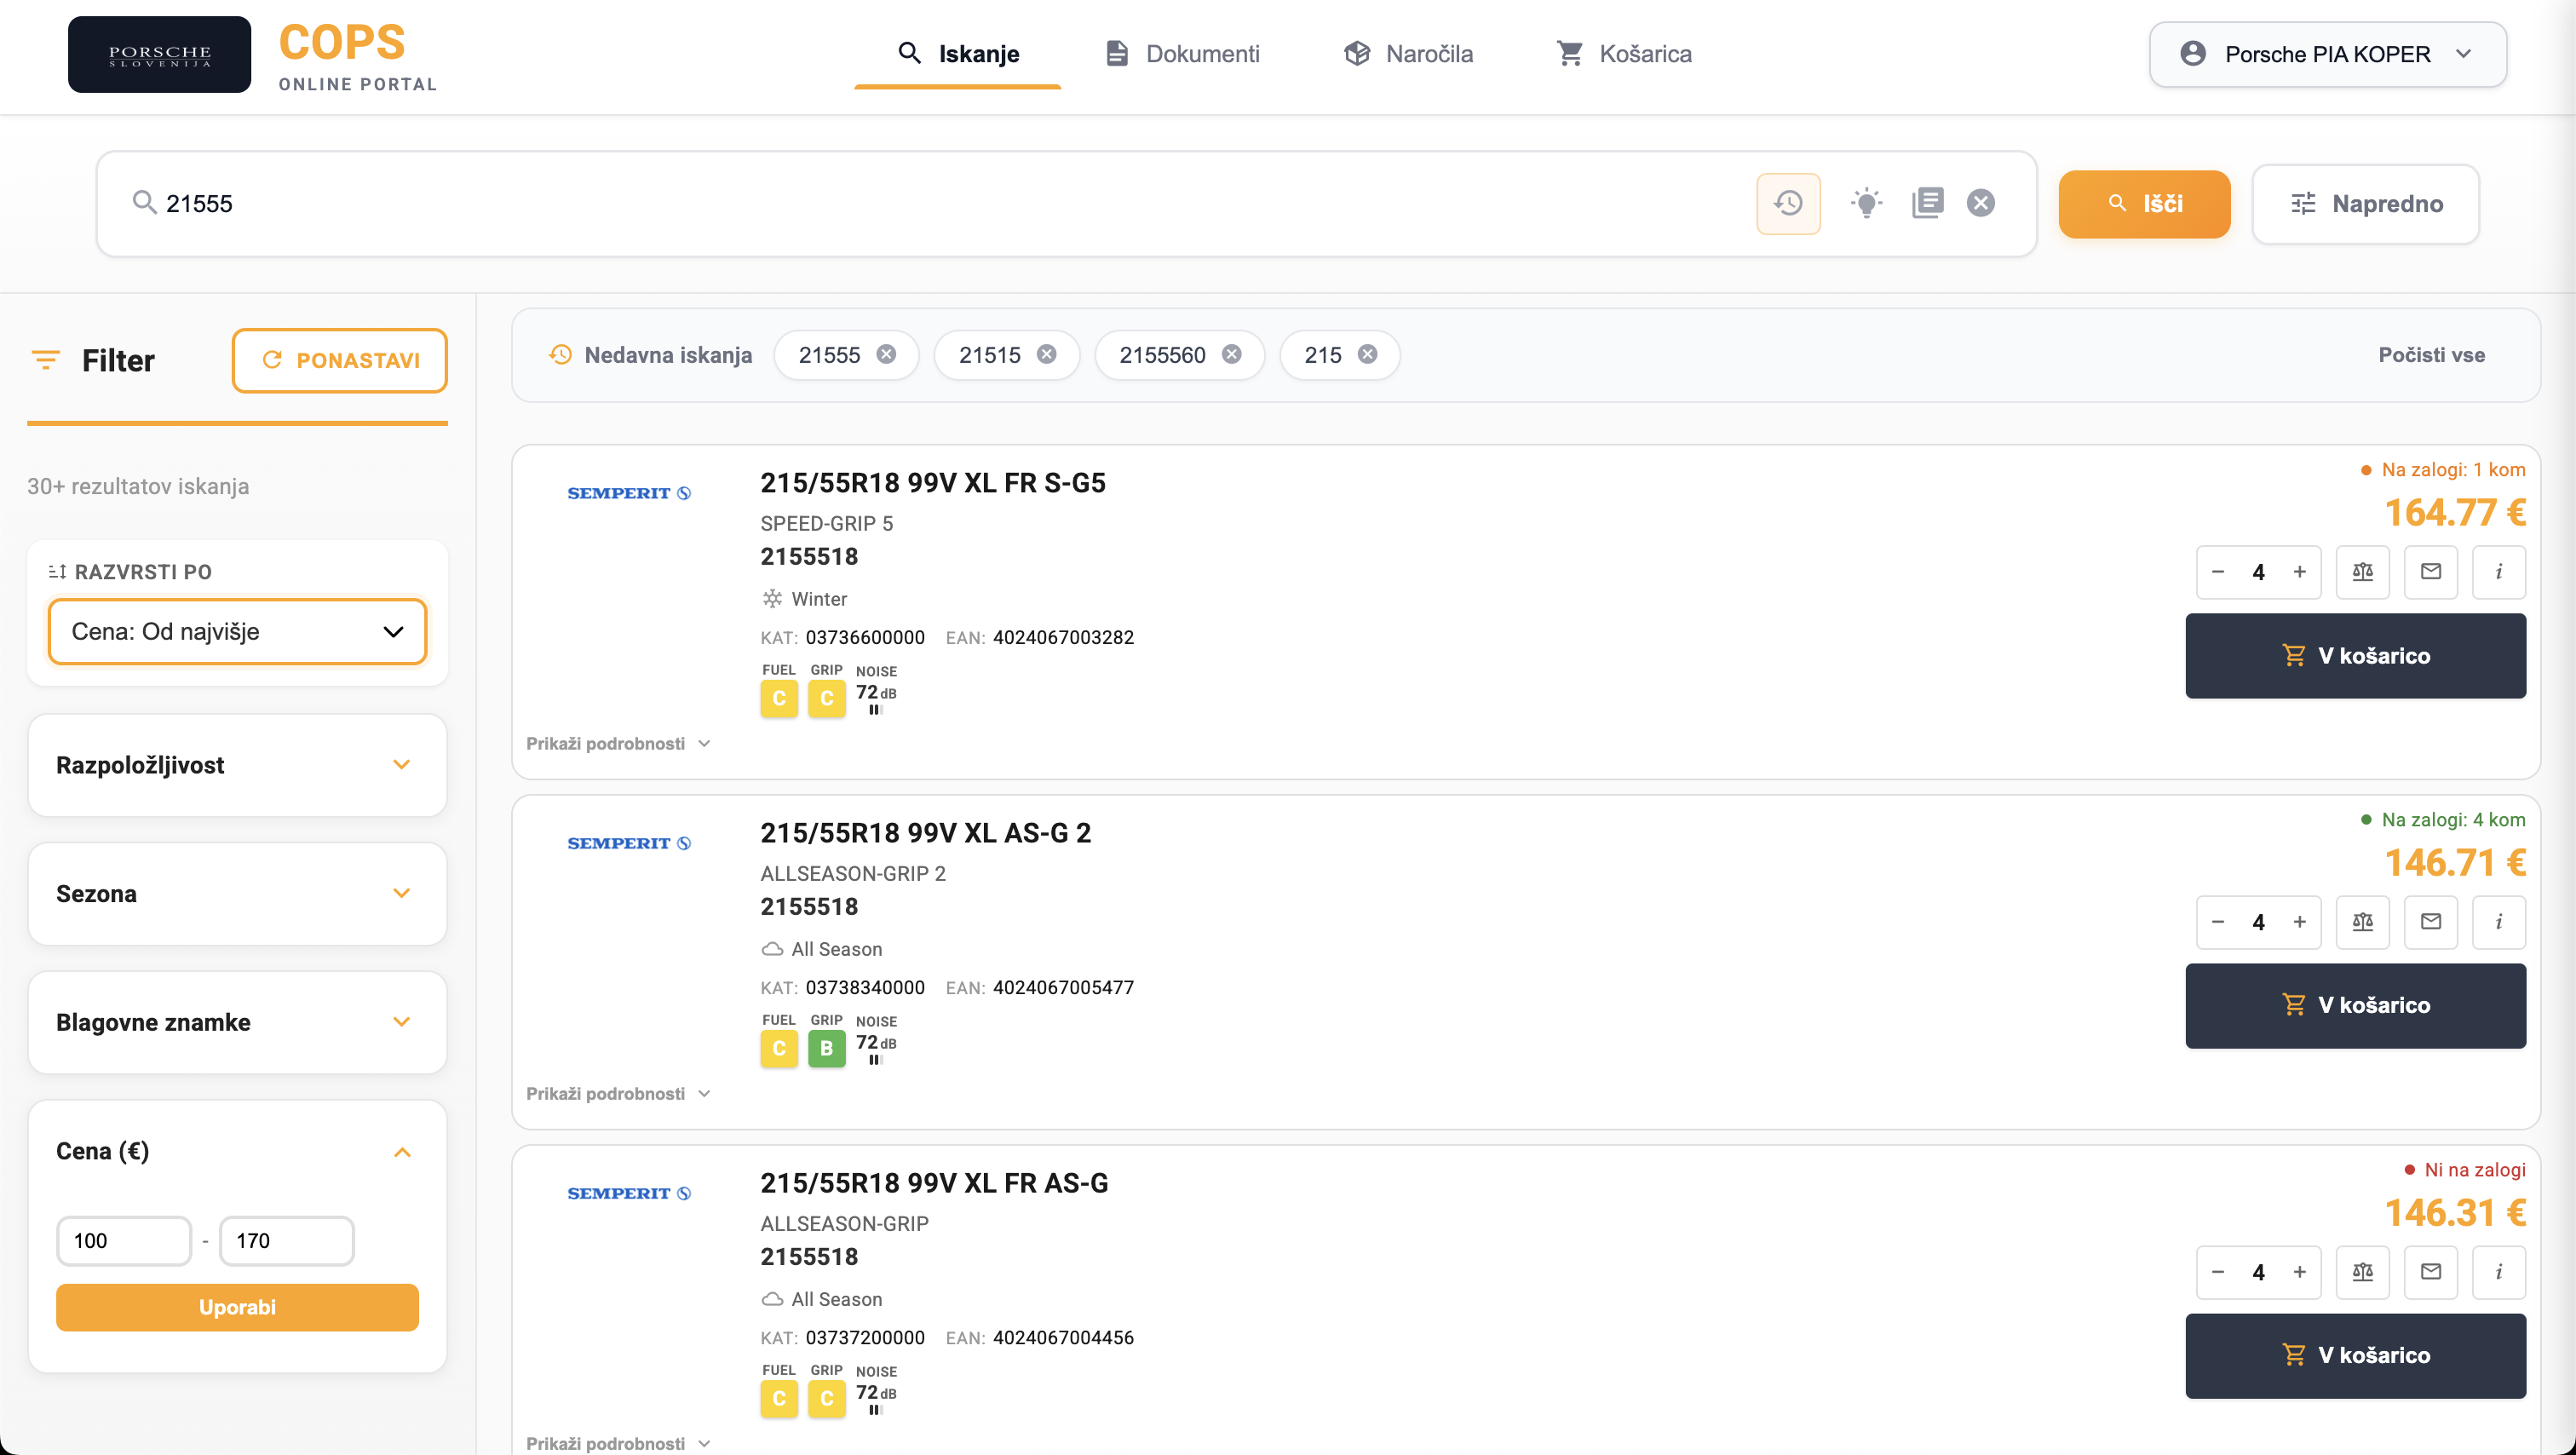Decrease quantity for S-G5 tire
This screenshot has width=2576, height=1455.
[2217, 572]
